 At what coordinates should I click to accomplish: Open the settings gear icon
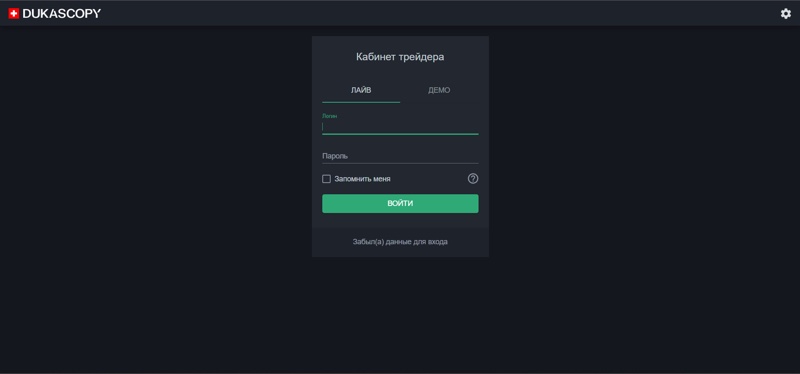click(786, 14)
